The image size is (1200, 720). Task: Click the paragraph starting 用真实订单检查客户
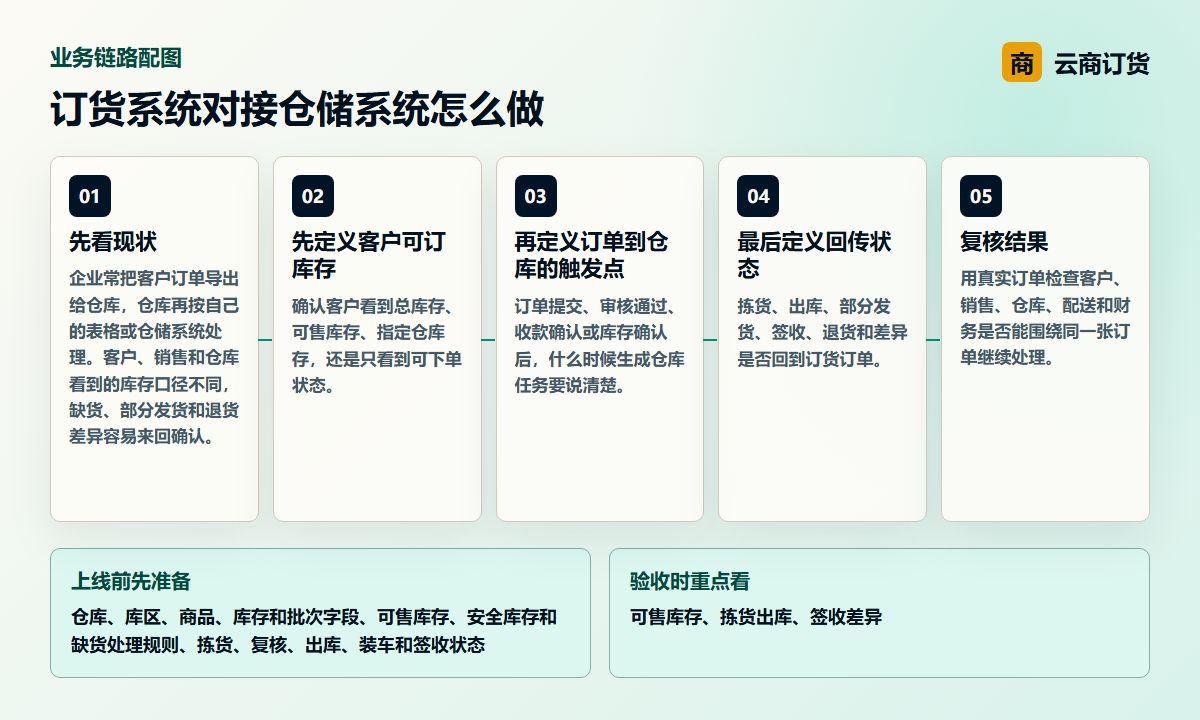tap(1045, 318)
